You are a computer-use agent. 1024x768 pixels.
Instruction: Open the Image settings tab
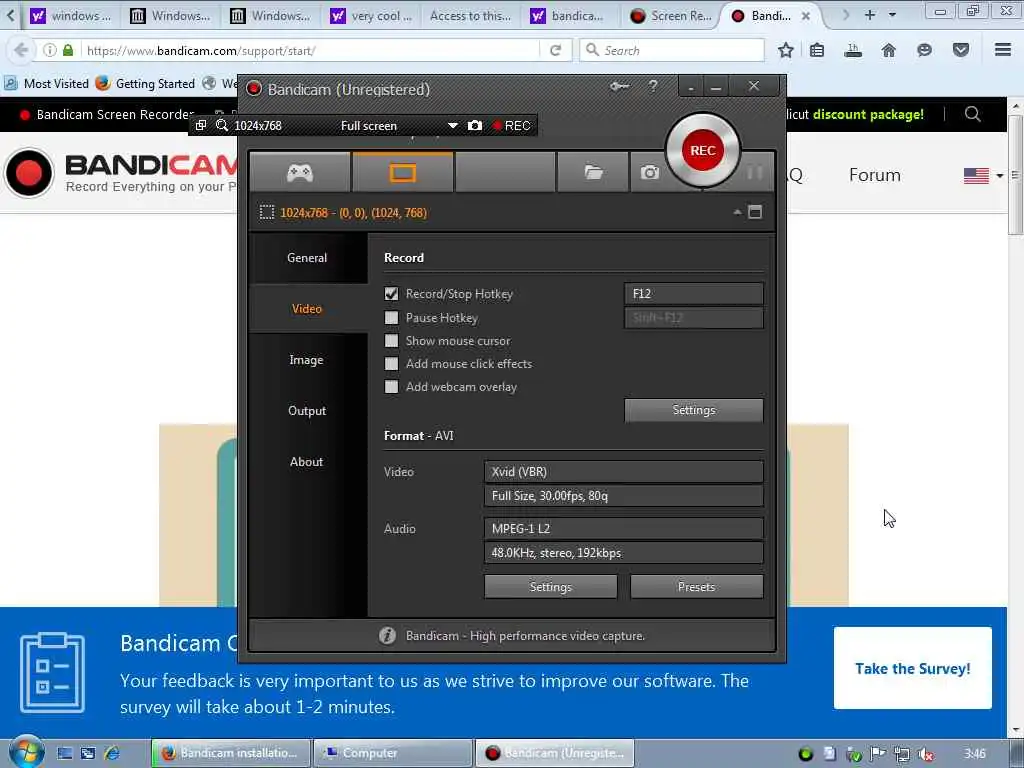coord(307,360)
